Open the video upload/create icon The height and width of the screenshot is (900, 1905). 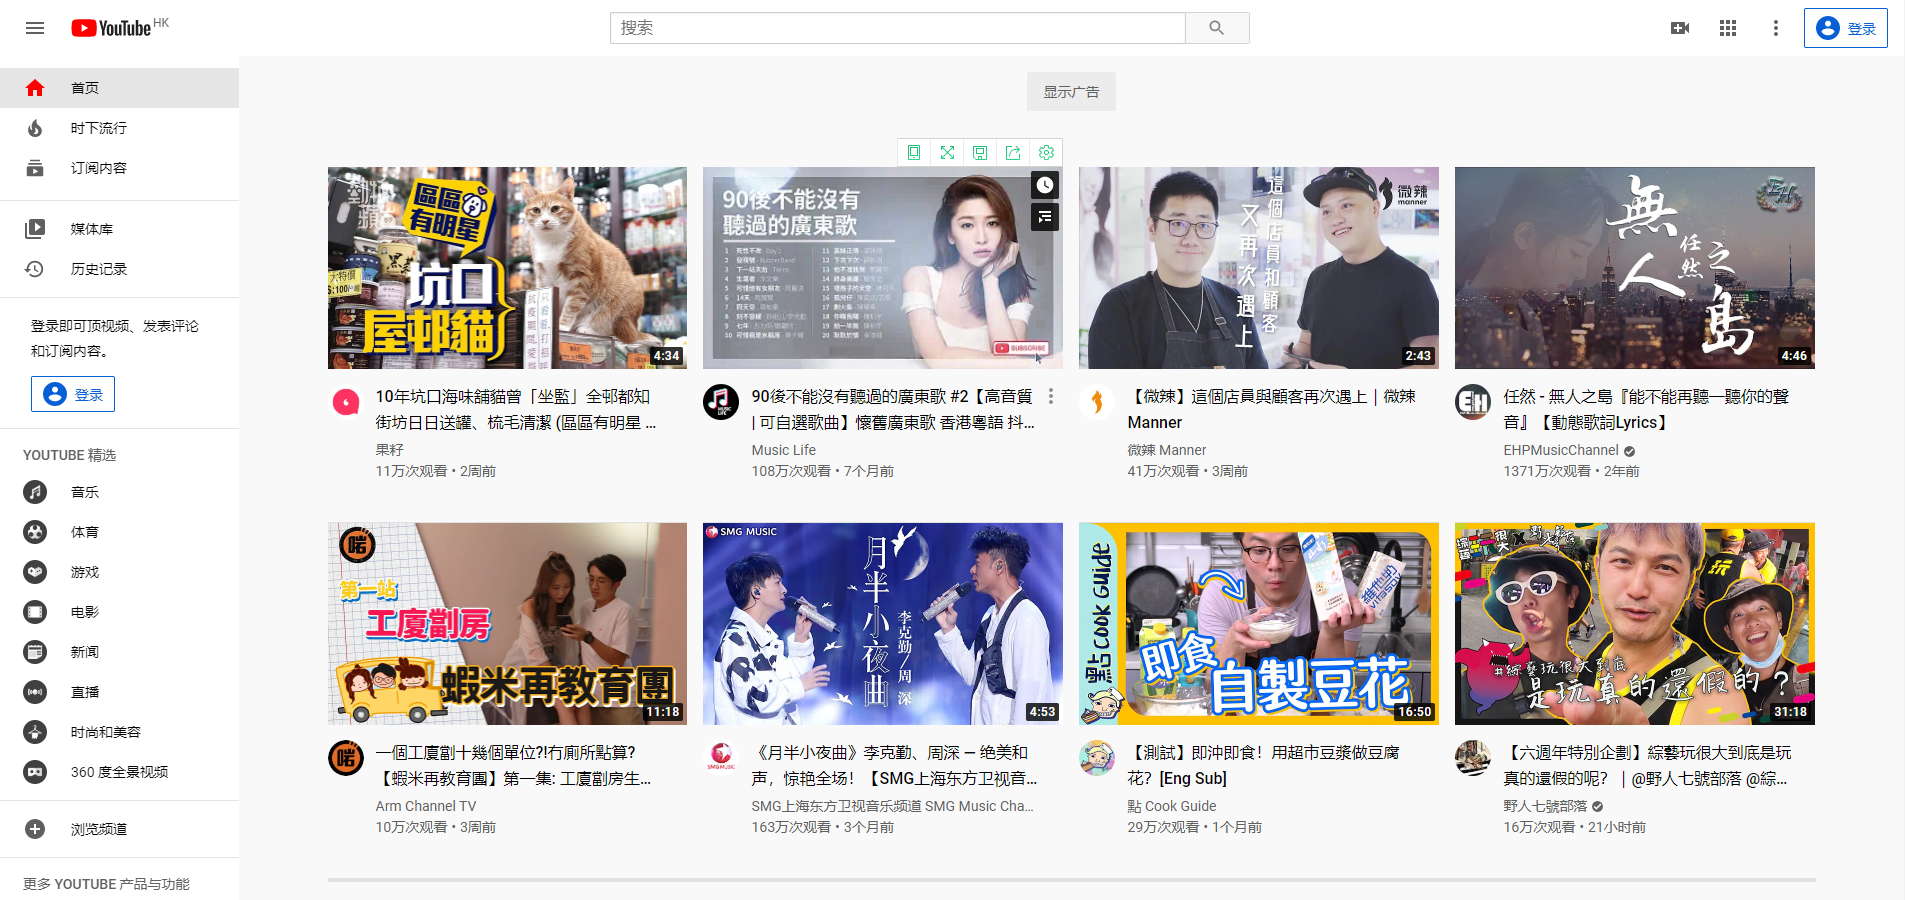[x=1679, y=28]
